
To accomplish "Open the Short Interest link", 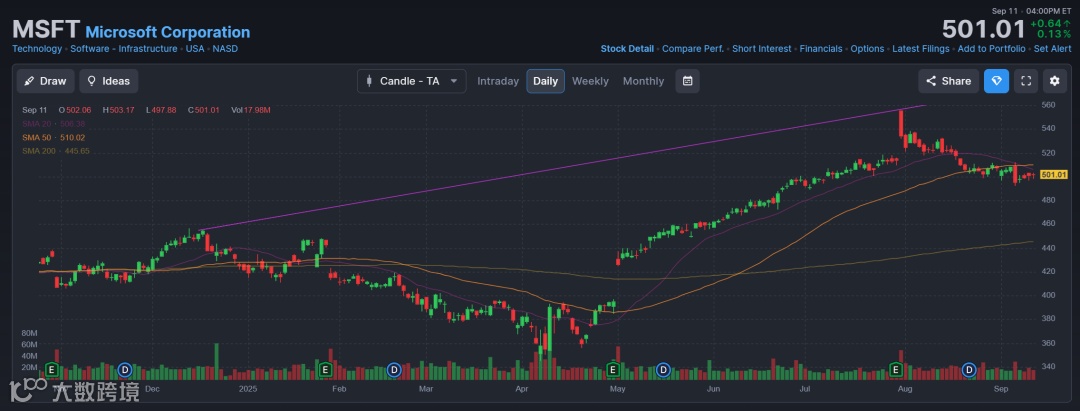I will (761, 48).
